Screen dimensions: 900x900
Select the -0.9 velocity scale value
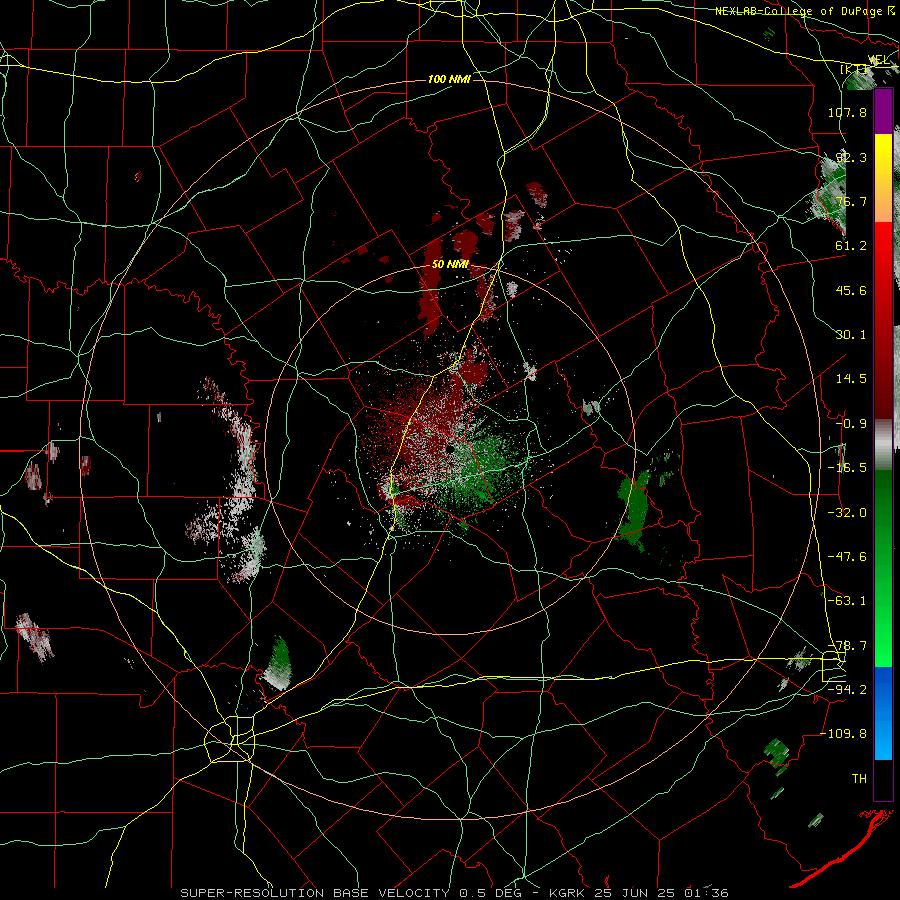pyautogui.click(x=851, y=424)
